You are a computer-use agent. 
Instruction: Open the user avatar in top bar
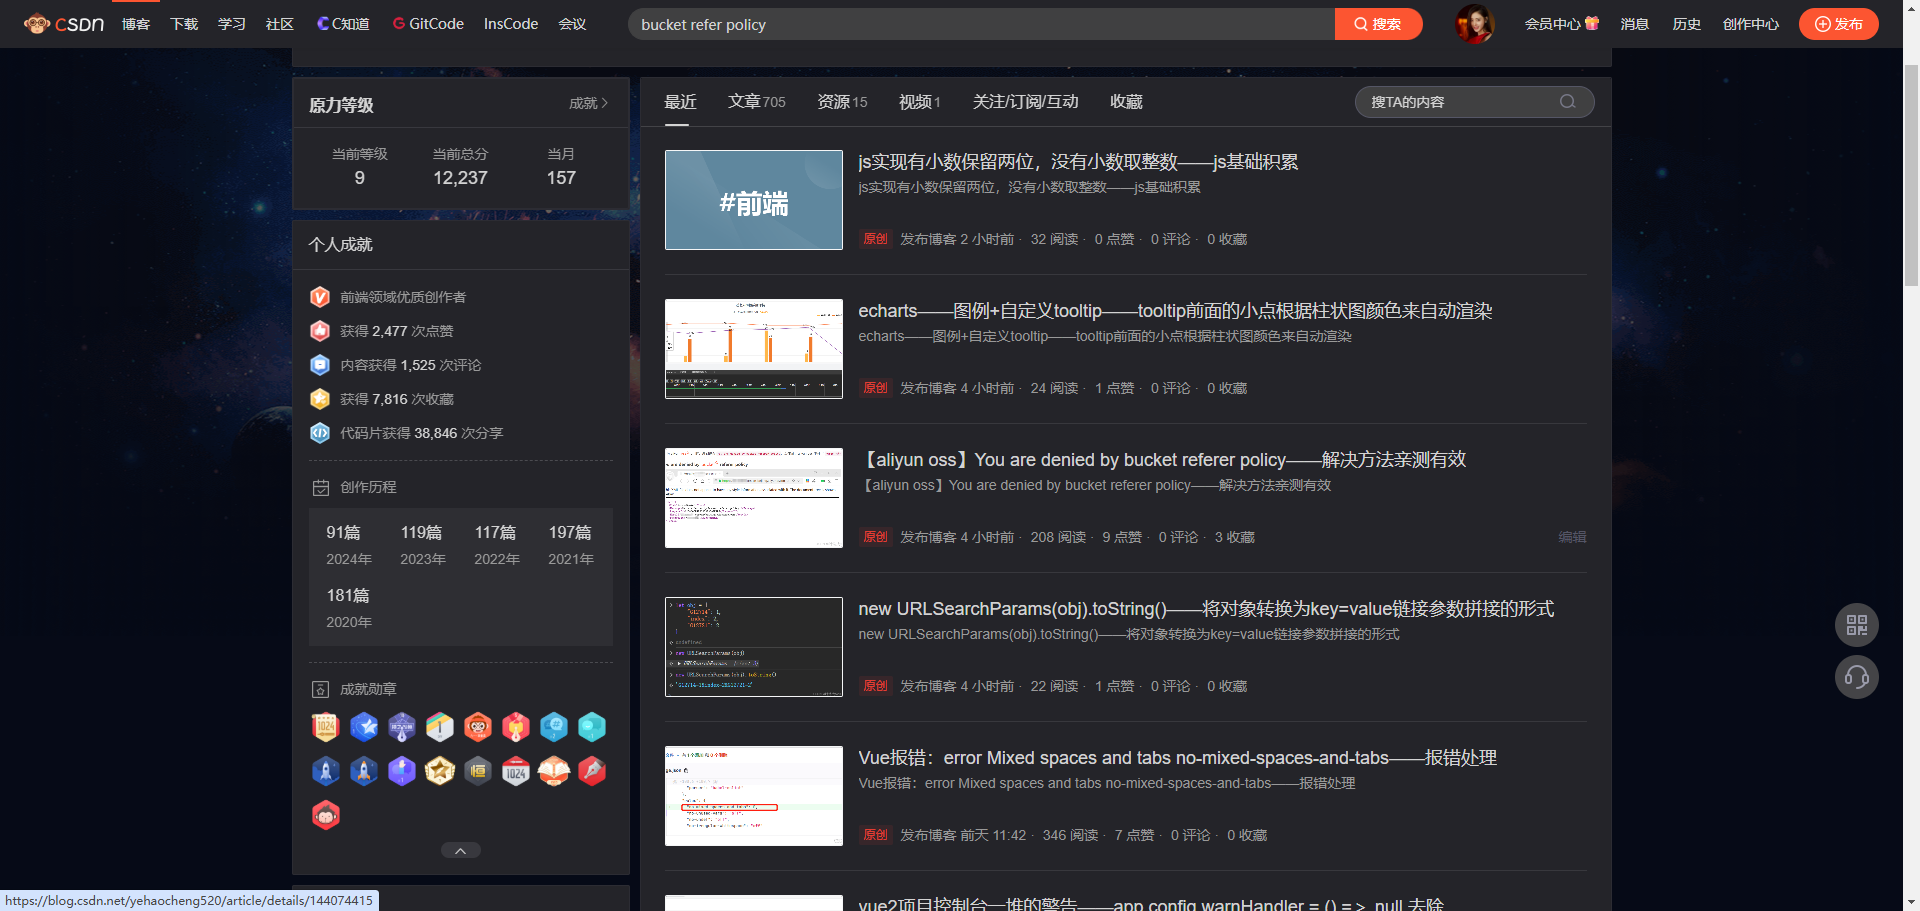pyautogui.click(x=1474, y=24)
